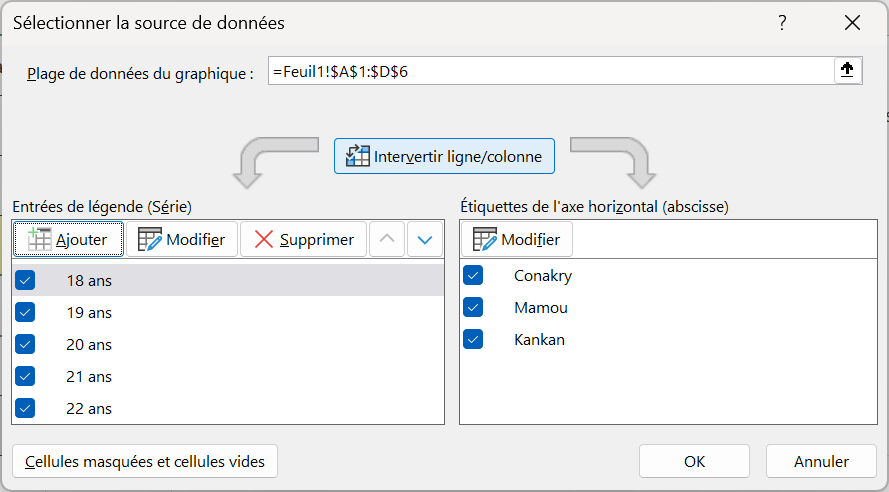Select the Mamou axis label row
This screenshot has height=492, width=889.
pos(540,308)
